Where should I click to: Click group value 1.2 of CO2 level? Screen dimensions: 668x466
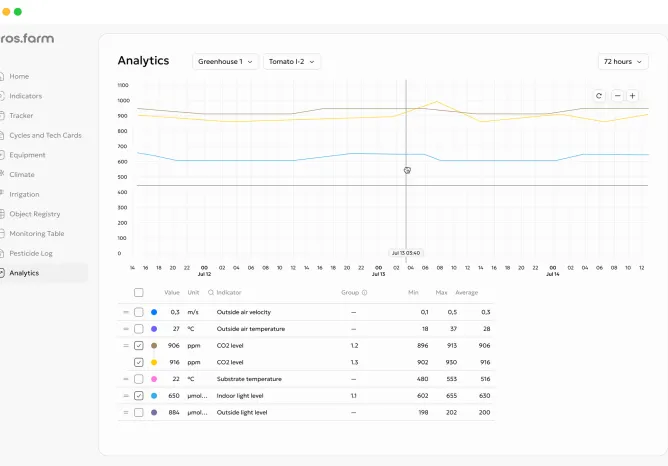[354, 345]
